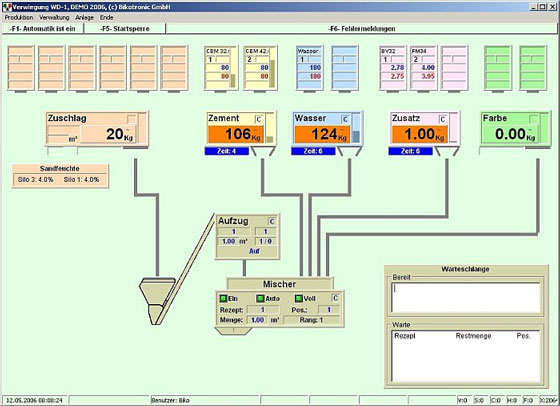This screenshot has height=406, width=560.
Task: Click the Wasser hopper outlet funnel
Action: coord(349,152)
